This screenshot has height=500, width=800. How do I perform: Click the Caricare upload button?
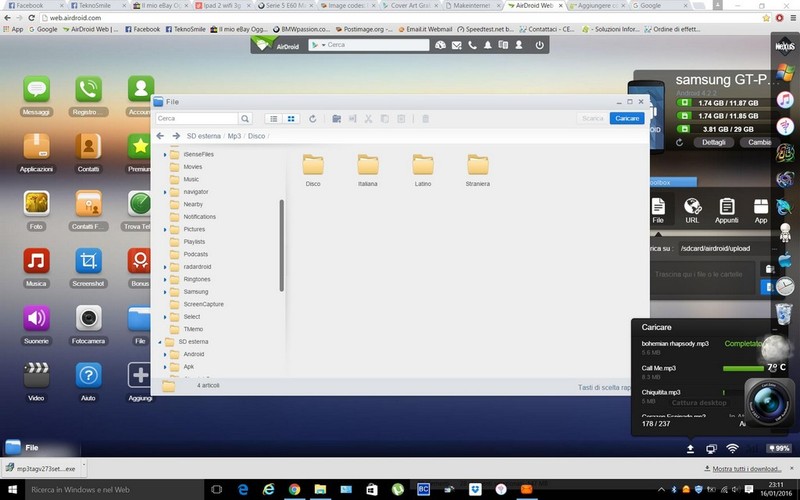(x=627, y=119)
